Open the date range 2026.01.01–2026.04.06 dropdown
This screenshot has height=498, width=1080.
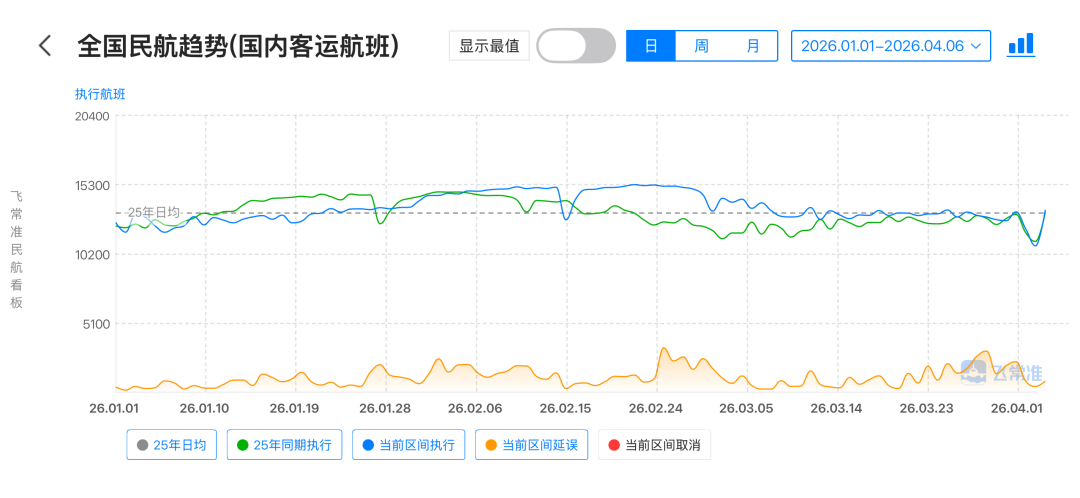(882, 46)
